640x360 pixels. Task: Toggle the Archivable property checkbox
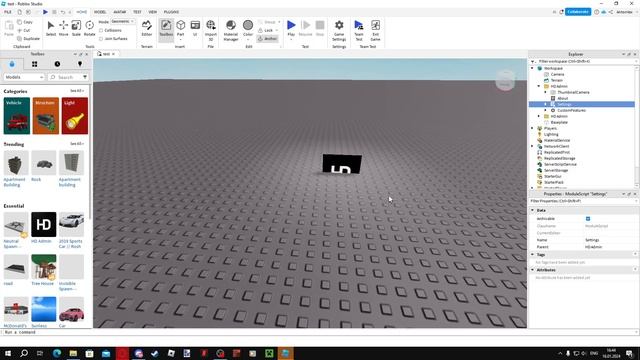point(588,219)
